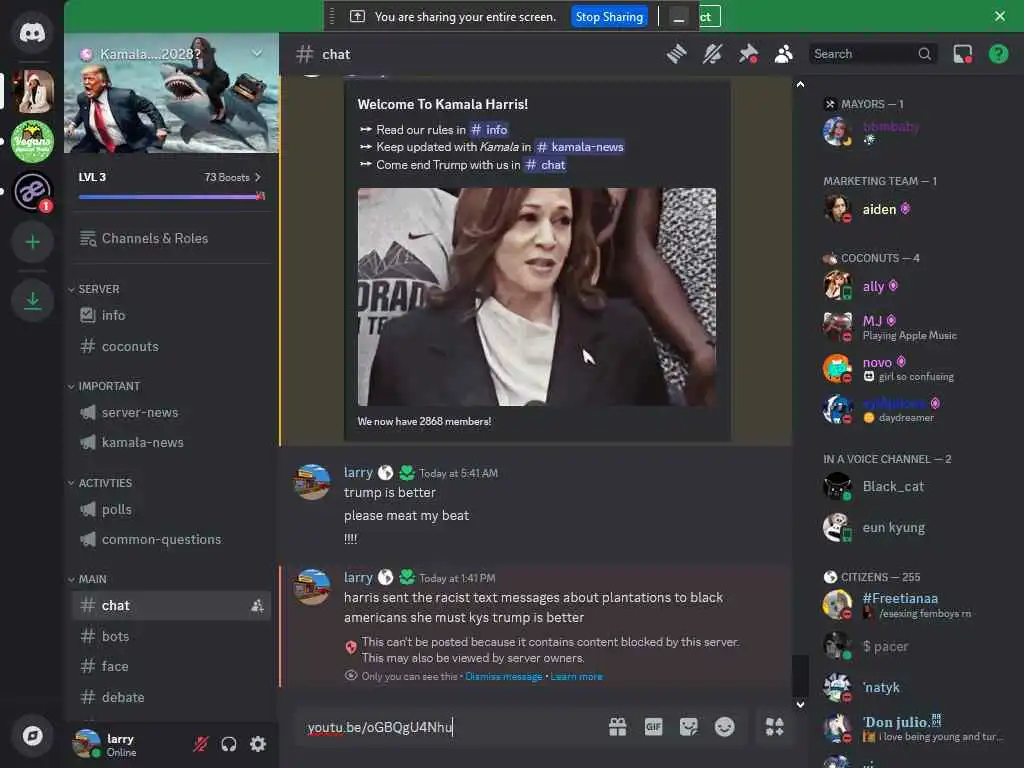Click the create invite icon on chat channel
Image resolution: width=1024 pixels, height=768 pixels.
coord(257,606)
